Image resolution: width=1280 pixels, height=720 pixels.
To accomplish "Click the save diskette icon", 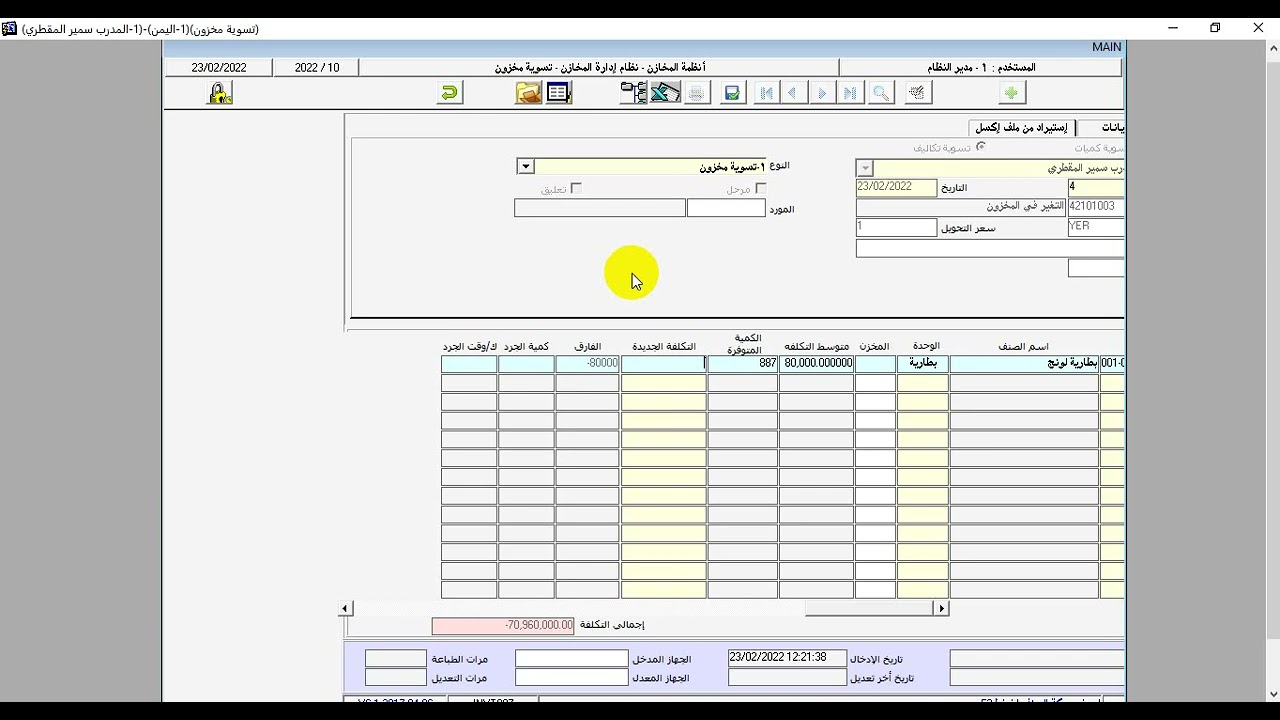I will [732, 93].
